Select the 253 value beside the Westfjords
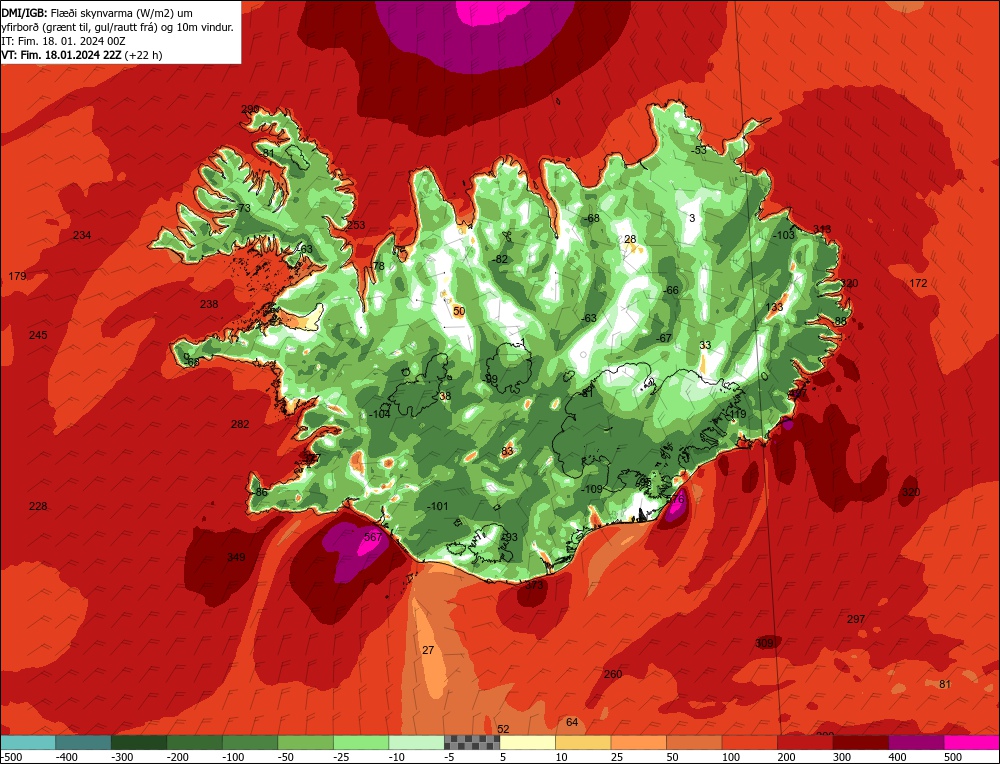This screenshot has height=764, width=1000. [x=356, y=224]
